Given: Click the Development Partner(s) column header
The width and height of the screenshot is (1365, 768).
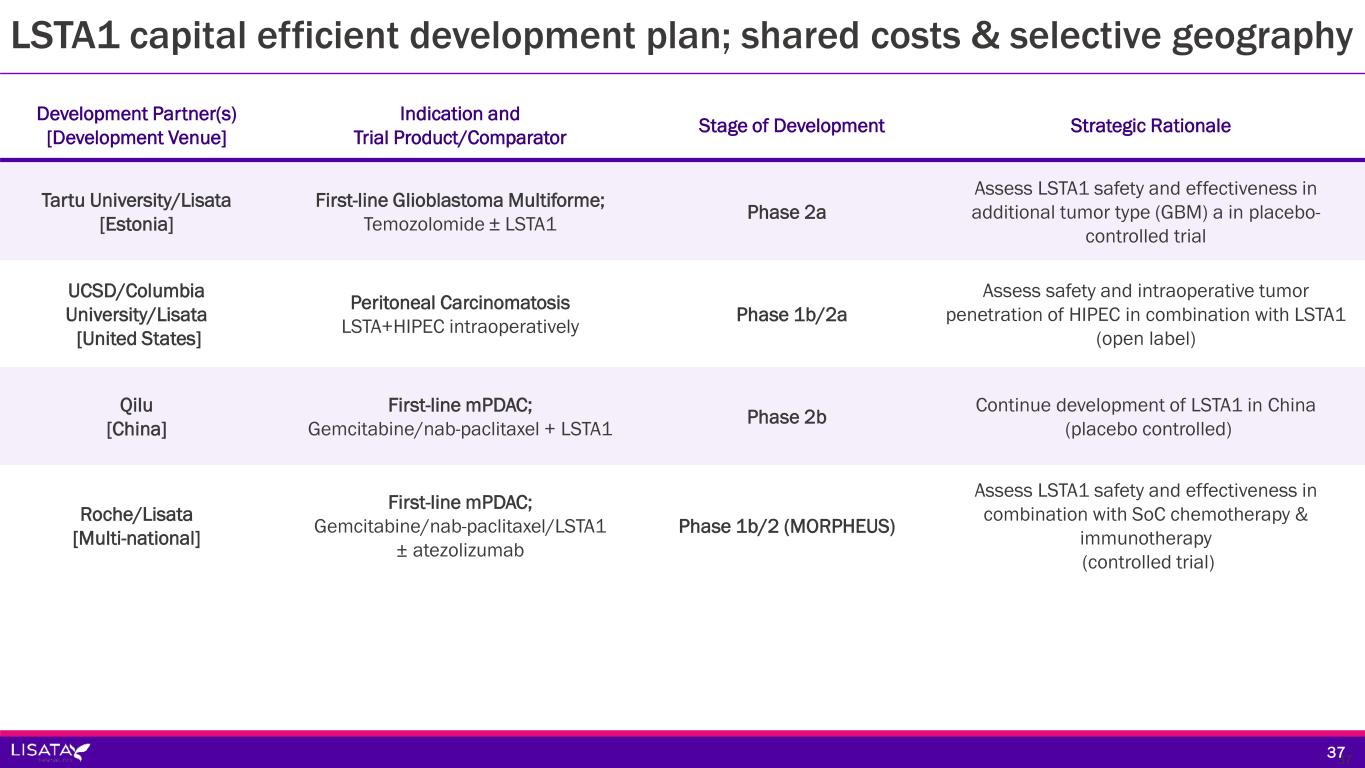Looking at the screenshot, I should coord(136,126).
